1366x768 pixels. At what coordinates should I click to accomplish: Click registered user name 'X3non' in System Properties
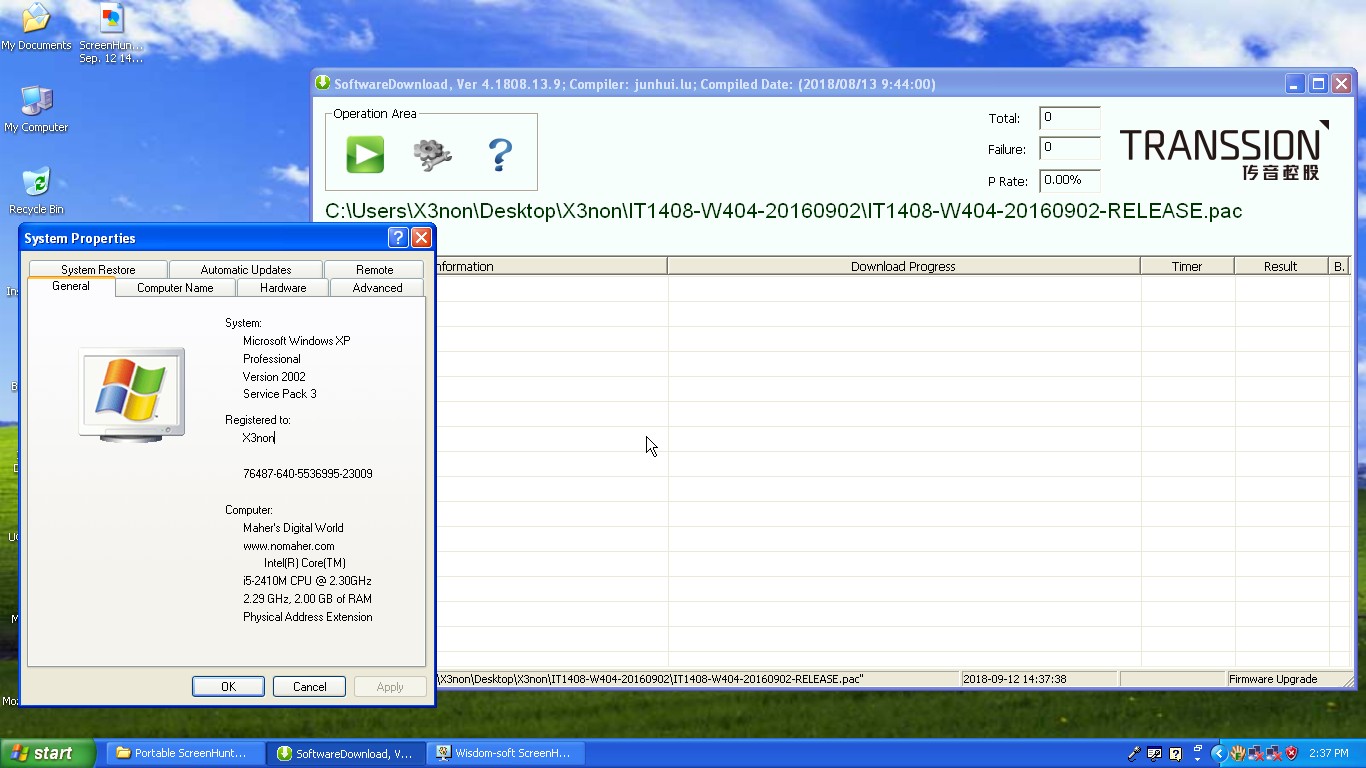tap(258, 438)
